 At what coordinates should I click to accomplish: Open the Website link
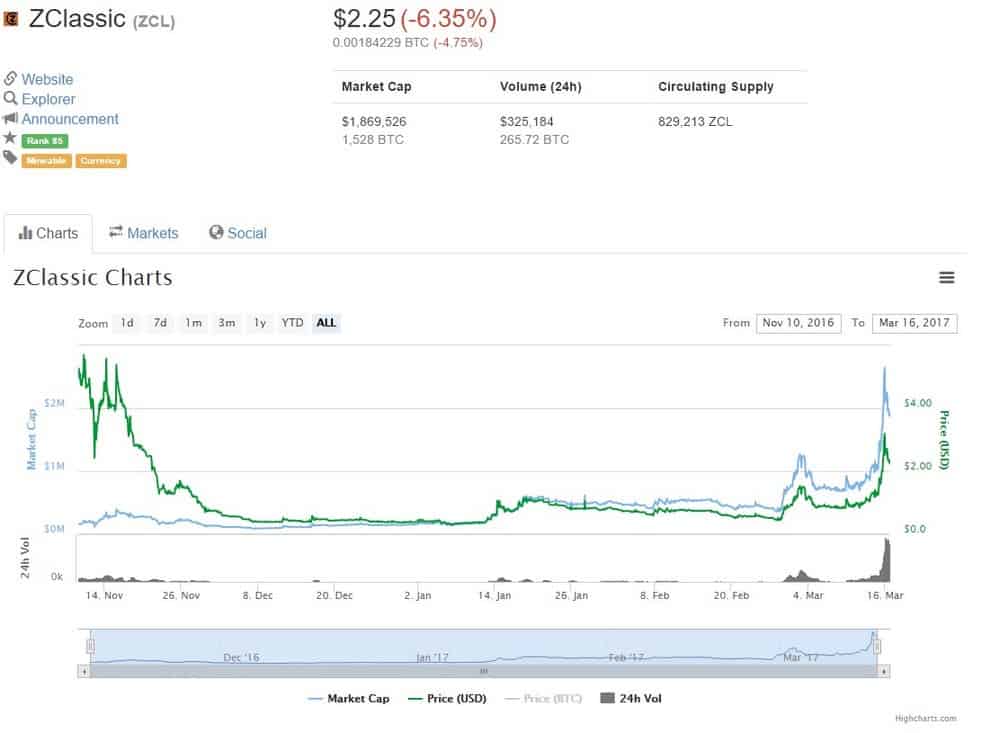click(x=47, y=79)
